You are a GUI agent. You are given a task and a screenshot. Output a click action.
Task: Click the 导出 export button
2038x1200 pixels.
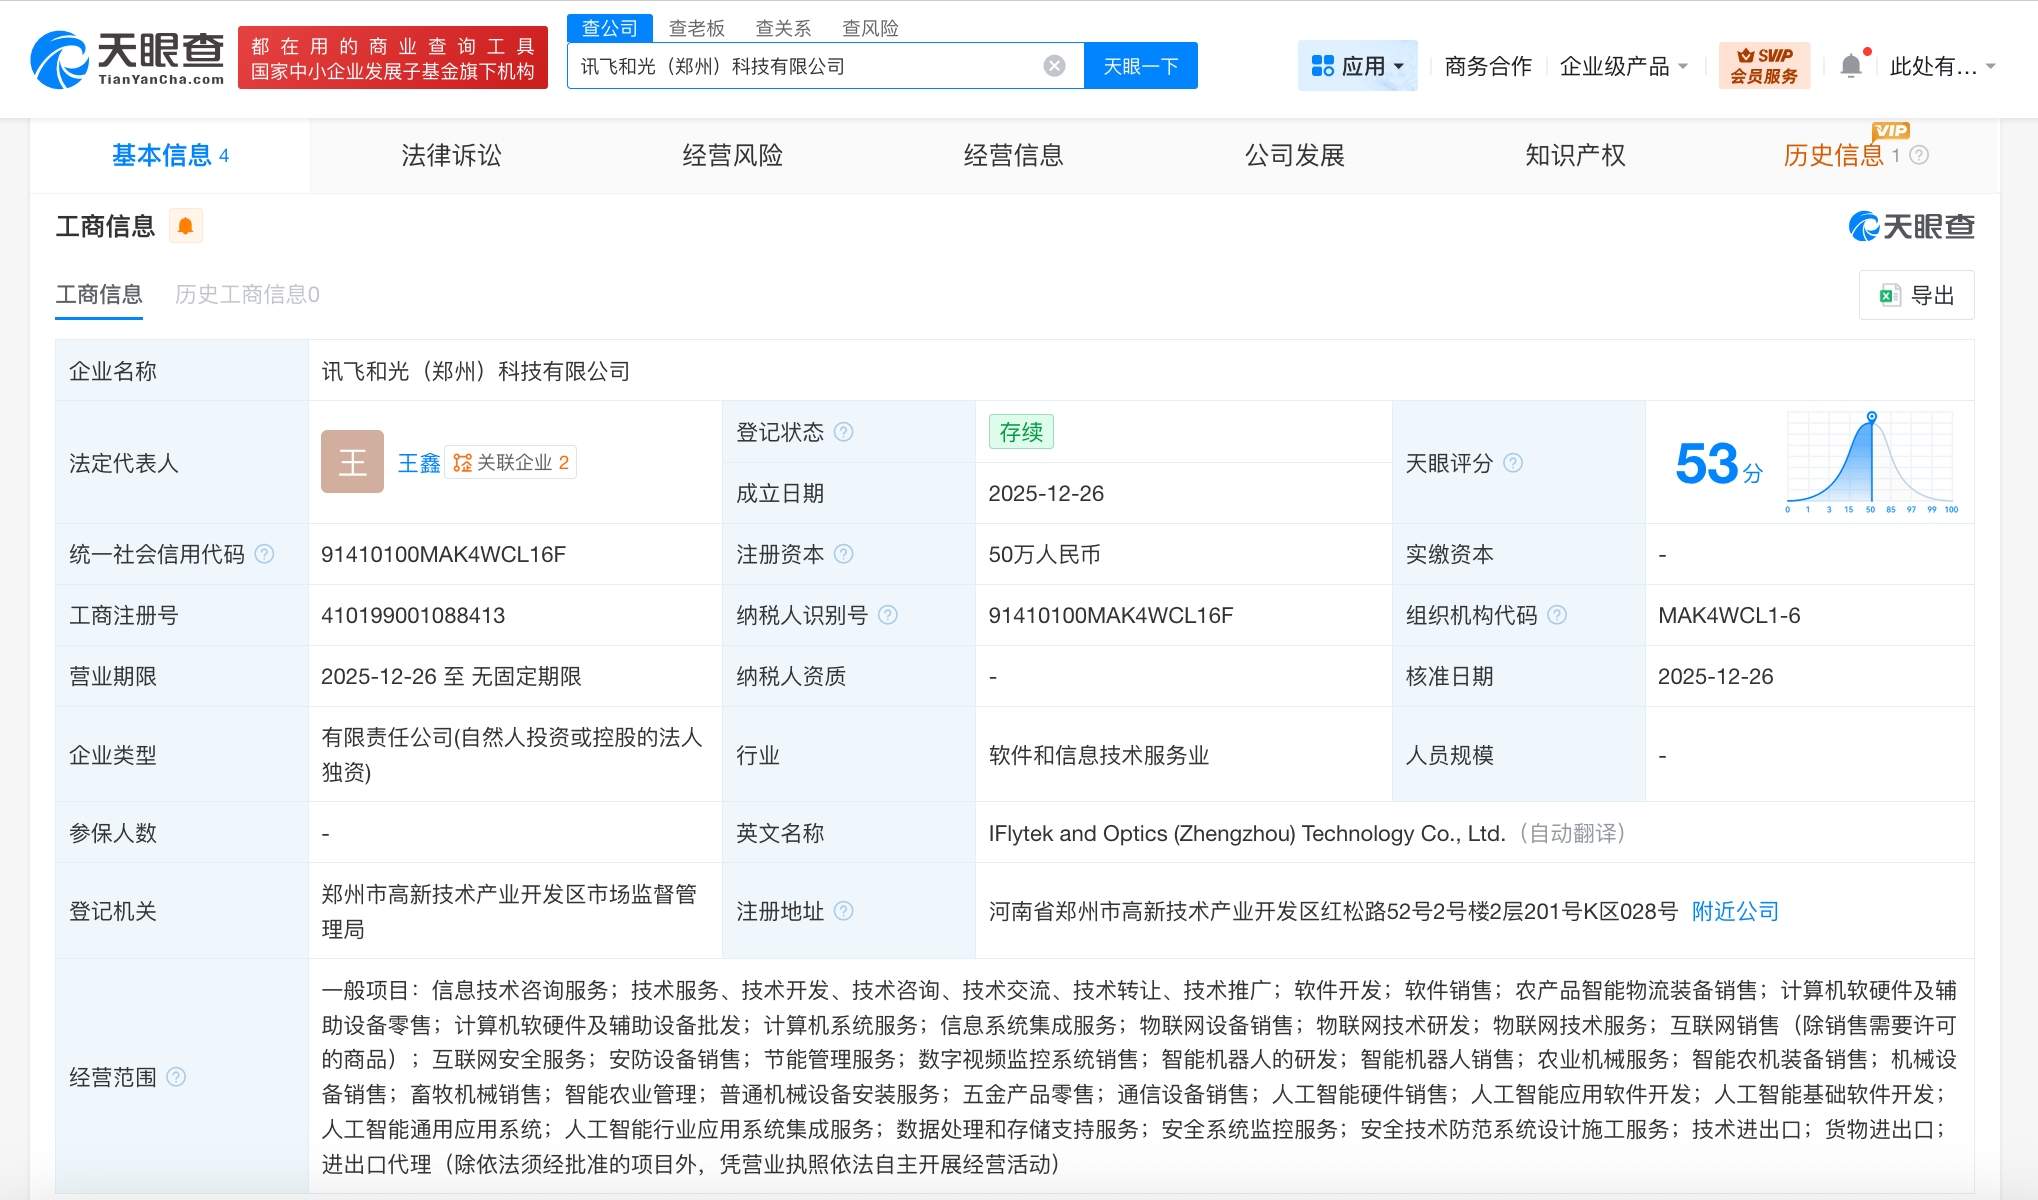(1916, 295)
